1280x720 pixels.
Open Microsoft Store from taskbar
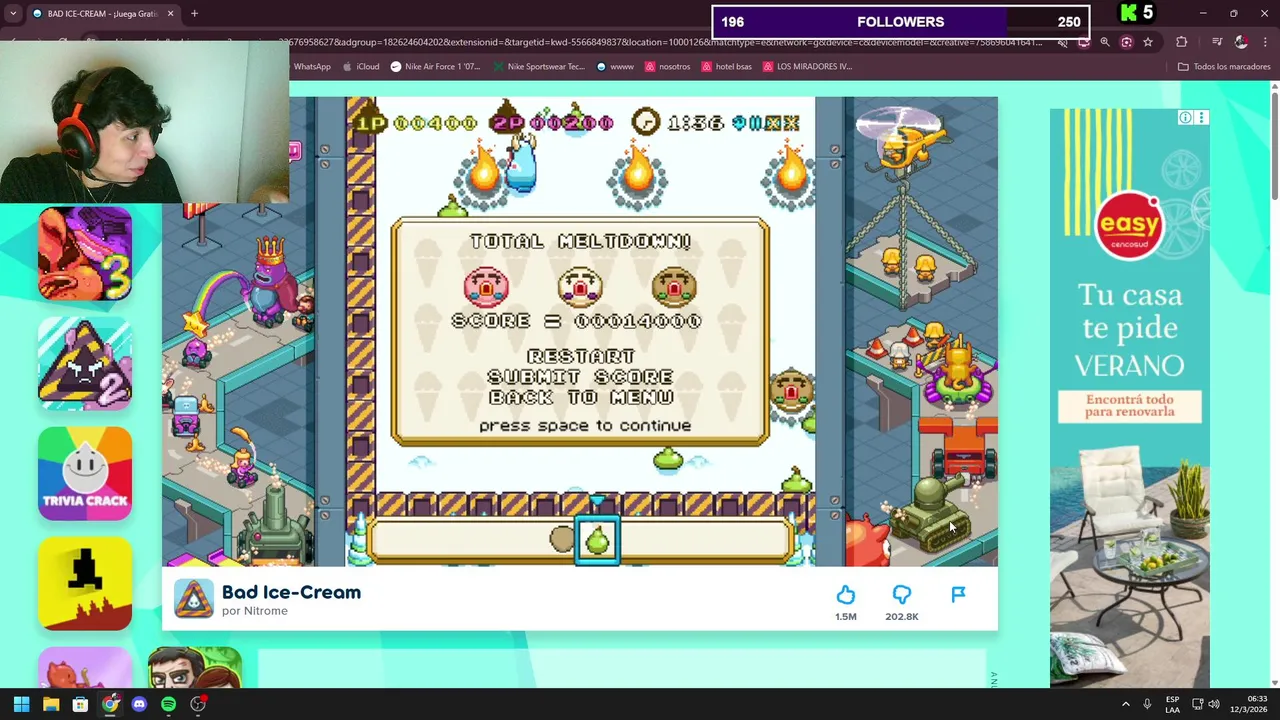pos(80,704)
